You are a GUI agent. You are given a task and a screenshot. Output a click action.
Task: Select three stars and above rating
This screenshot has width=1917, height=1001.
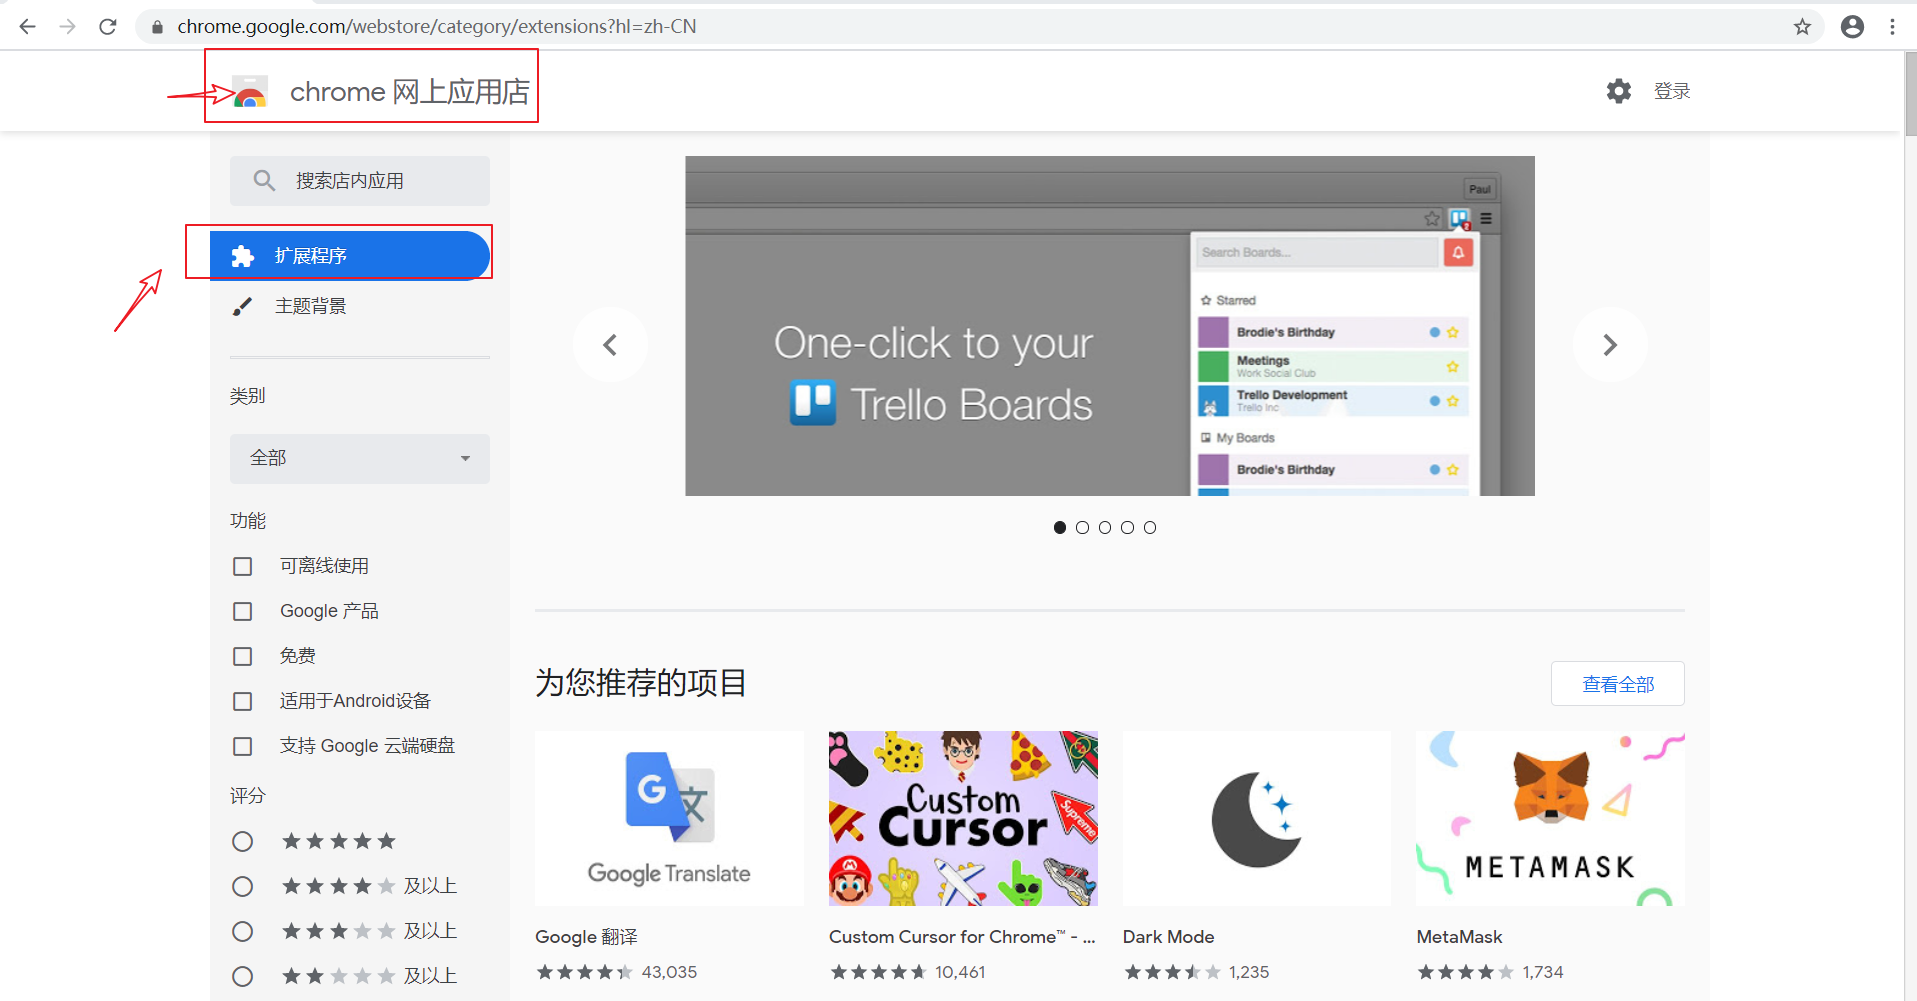[242, 931]
